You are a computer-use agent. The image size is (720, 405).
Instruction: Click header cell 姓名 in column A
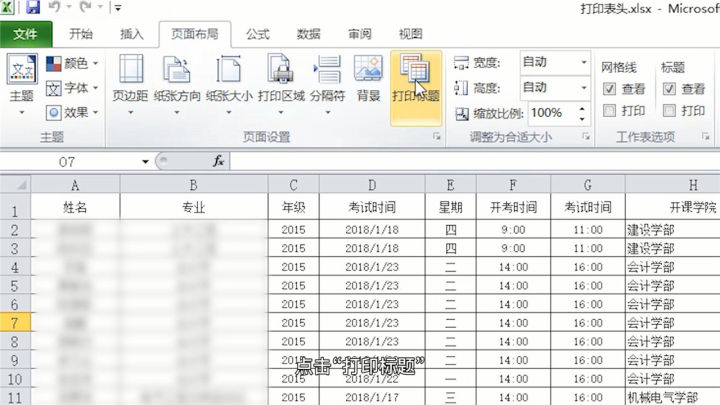(x=75, y=208)
